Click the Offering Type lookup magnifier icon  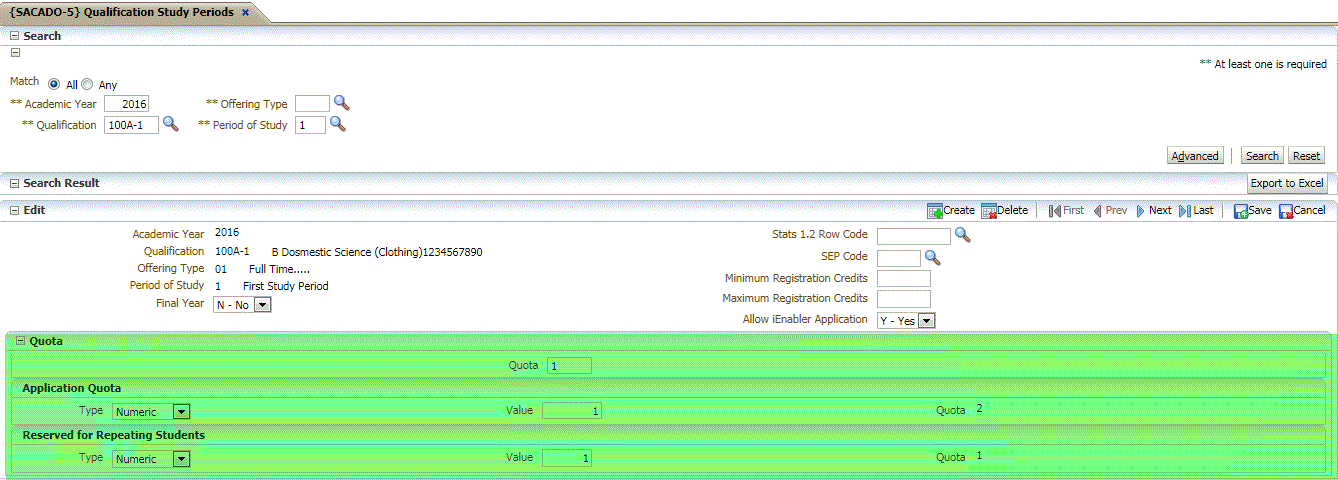[x=341, y=103]
